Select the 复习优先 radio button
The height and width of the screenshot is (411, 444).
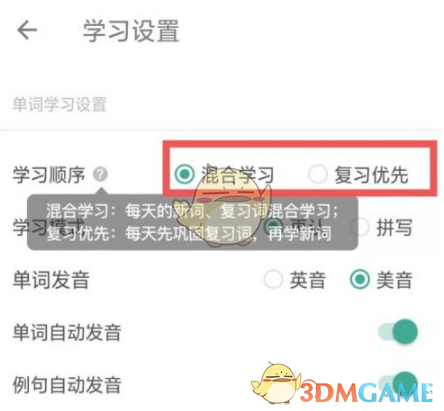click(x=317, y=174)
